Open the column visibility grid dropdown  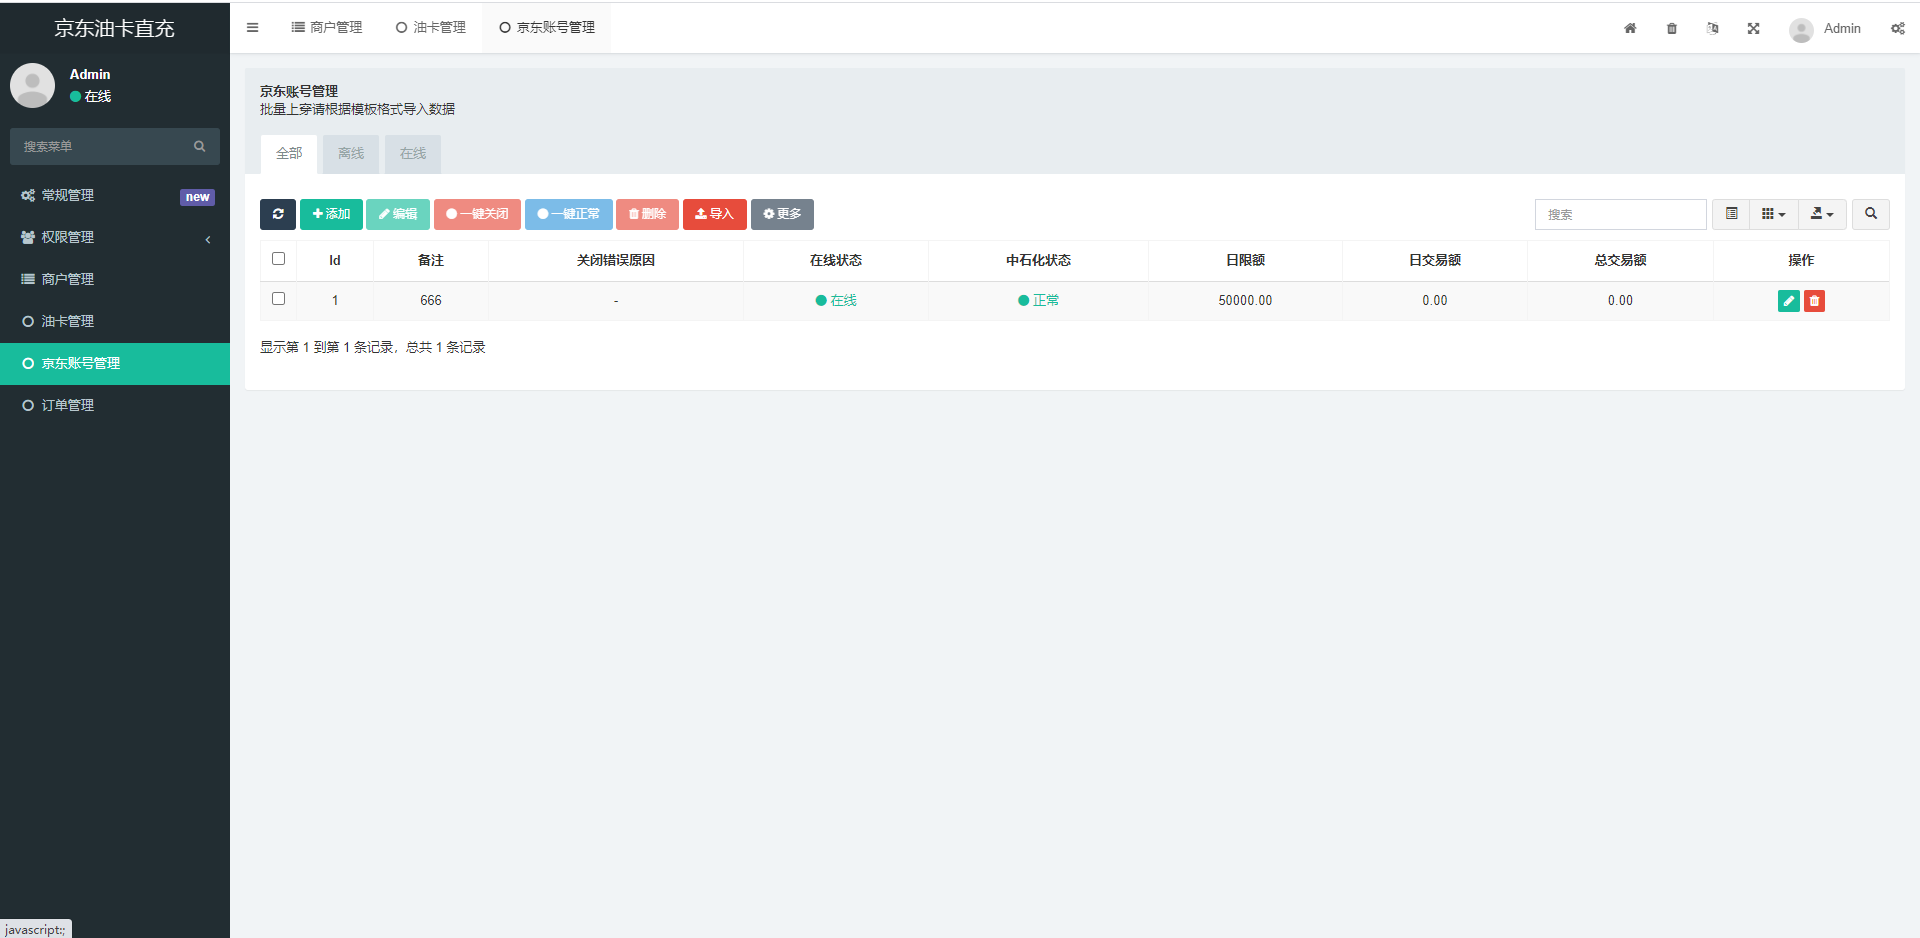(x=1773, y=214)
